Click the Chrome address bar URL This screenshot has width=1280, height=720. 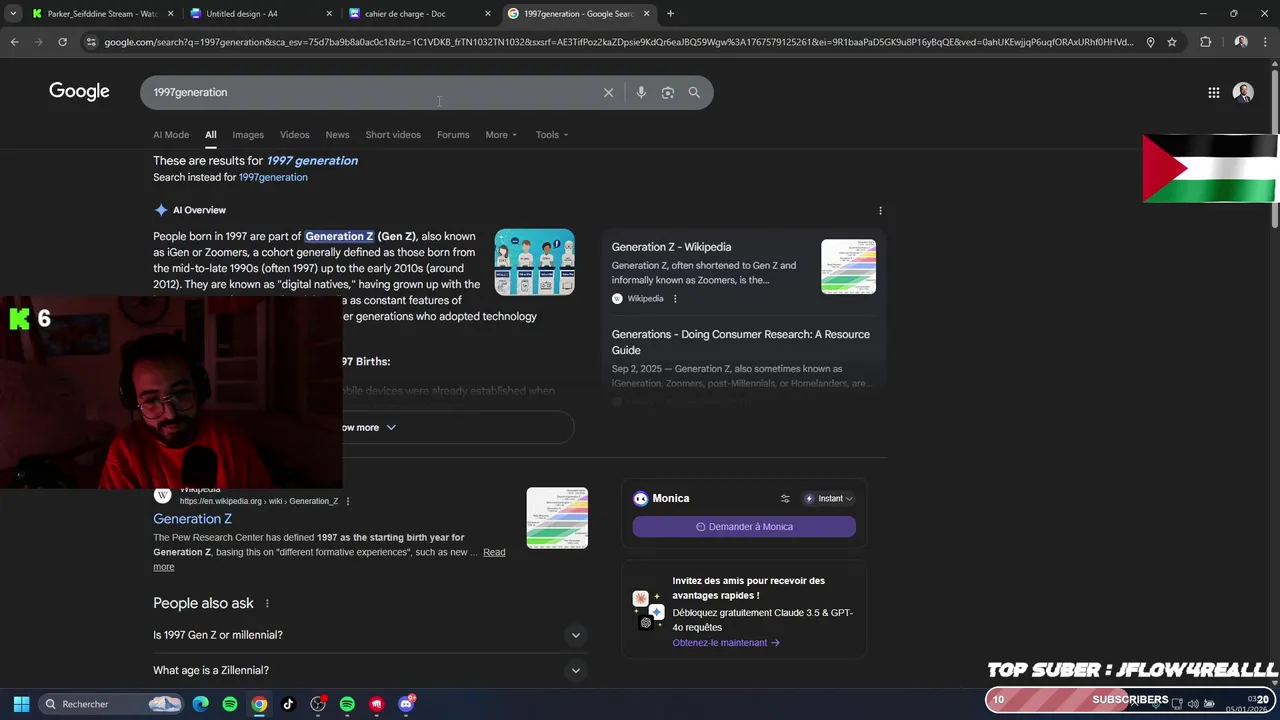pos(619,42)
